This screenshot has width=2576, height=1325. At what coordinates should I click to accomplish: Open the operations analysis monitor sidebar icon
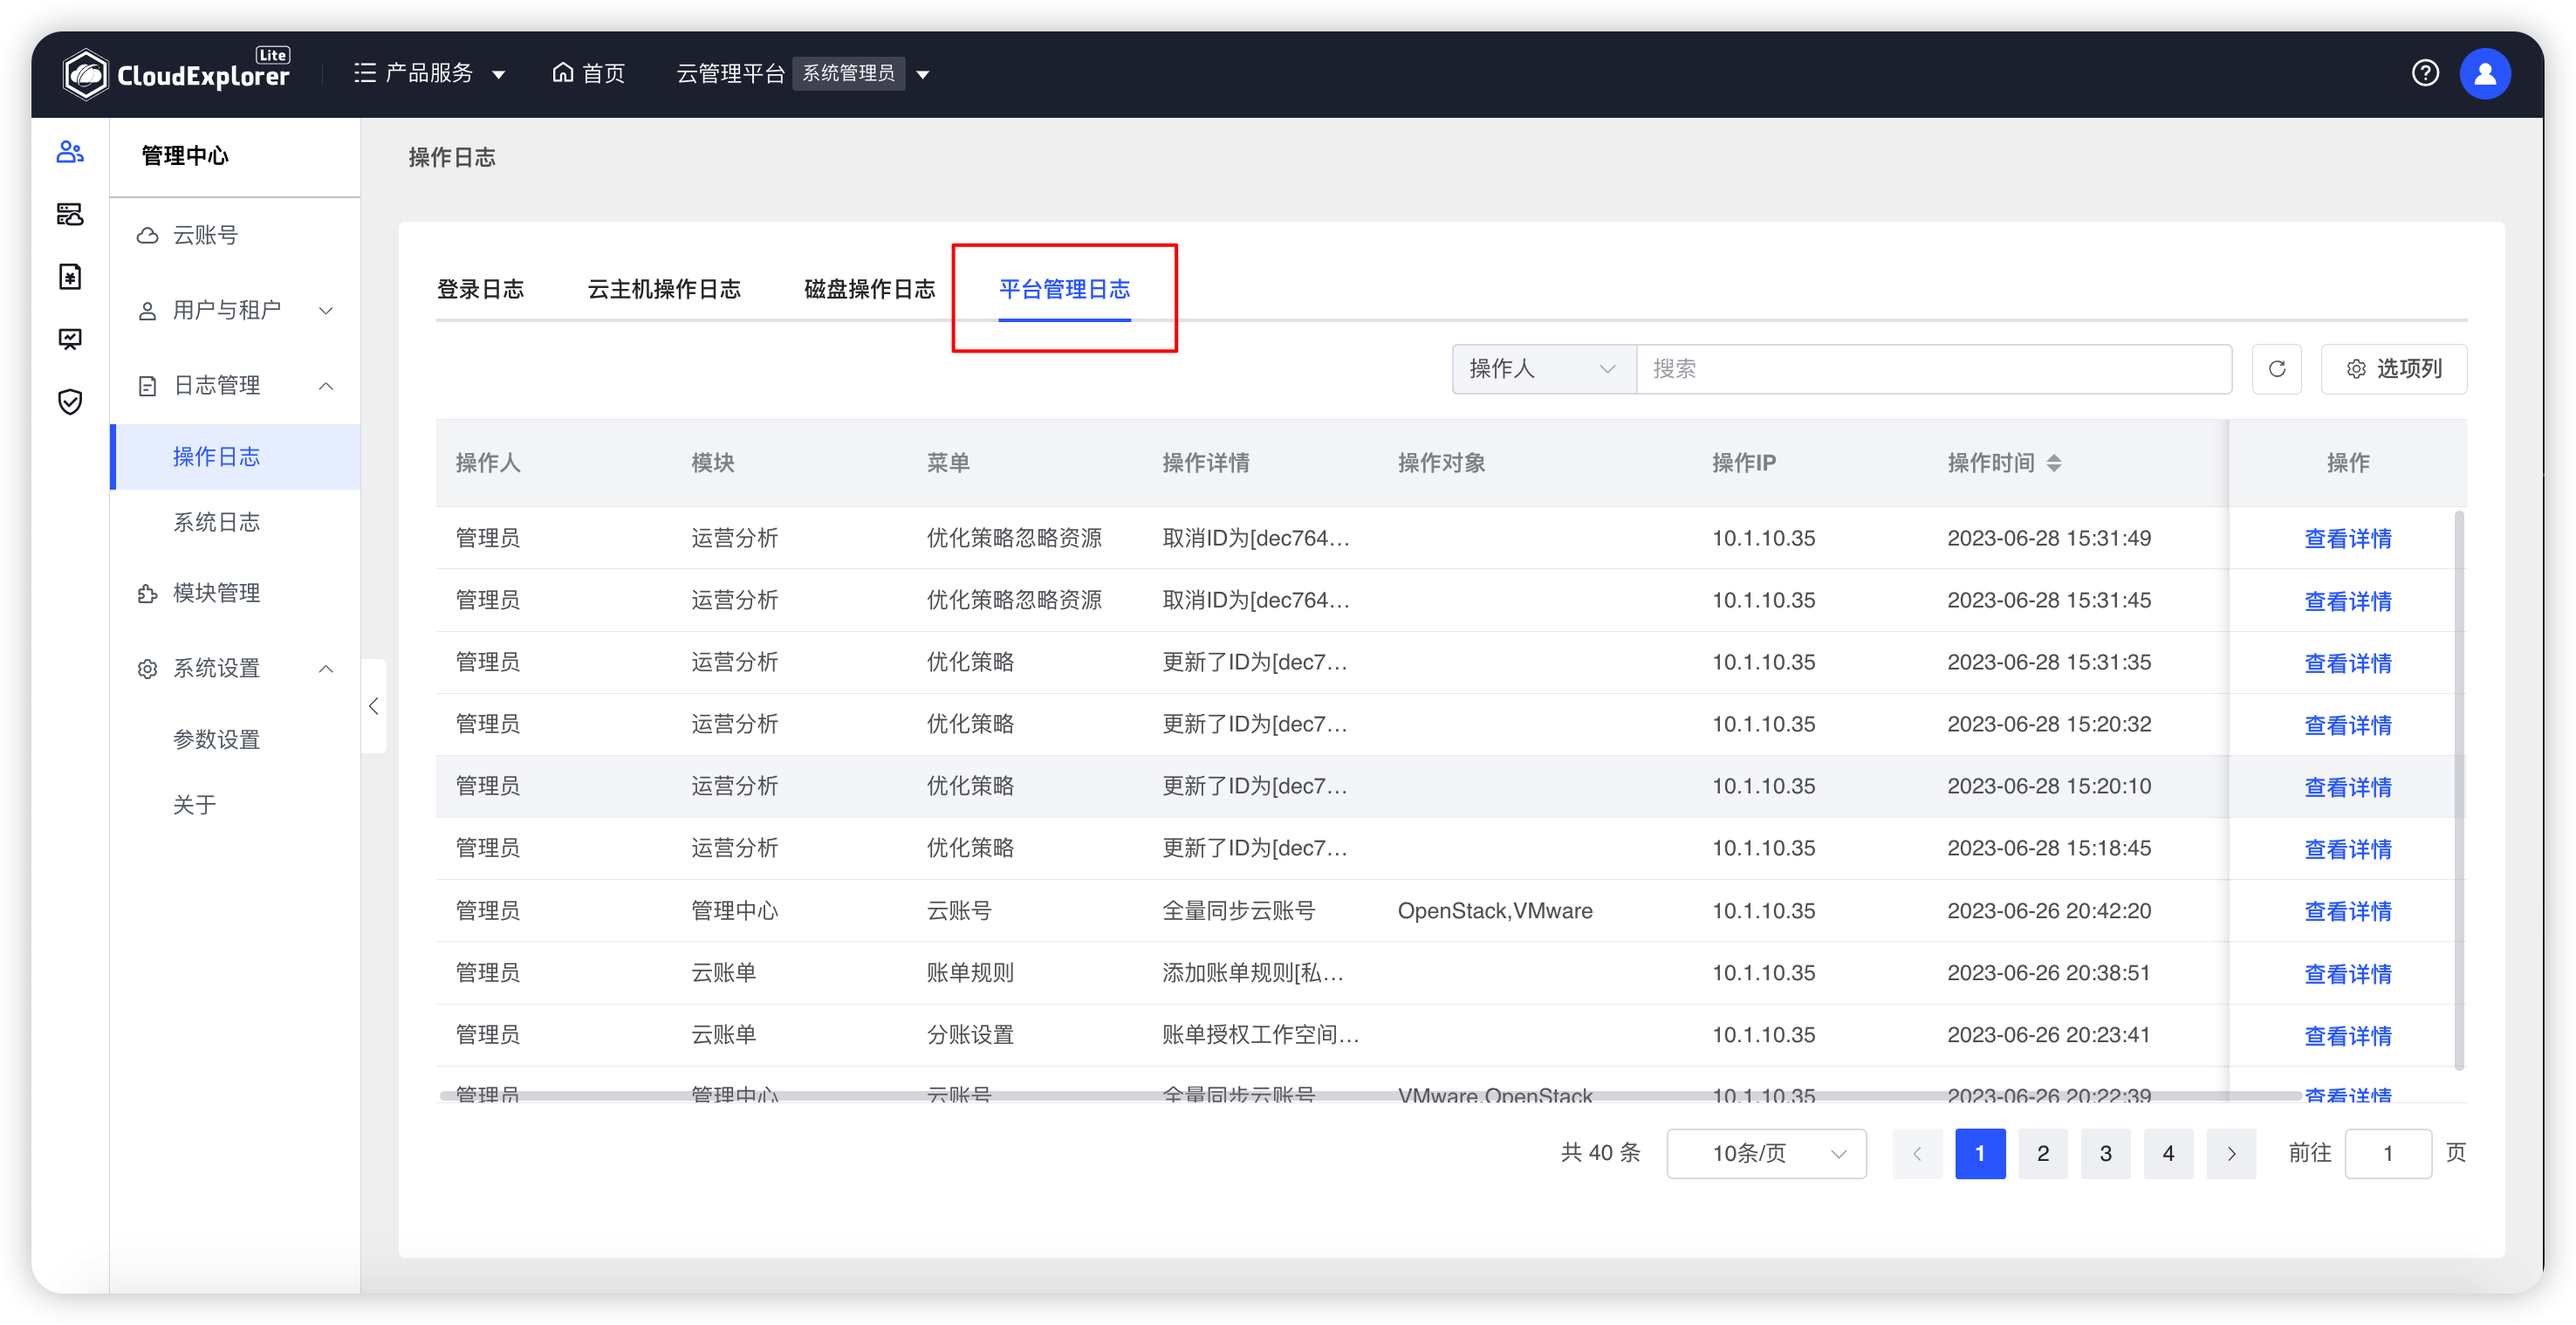[x=70, y=339]
